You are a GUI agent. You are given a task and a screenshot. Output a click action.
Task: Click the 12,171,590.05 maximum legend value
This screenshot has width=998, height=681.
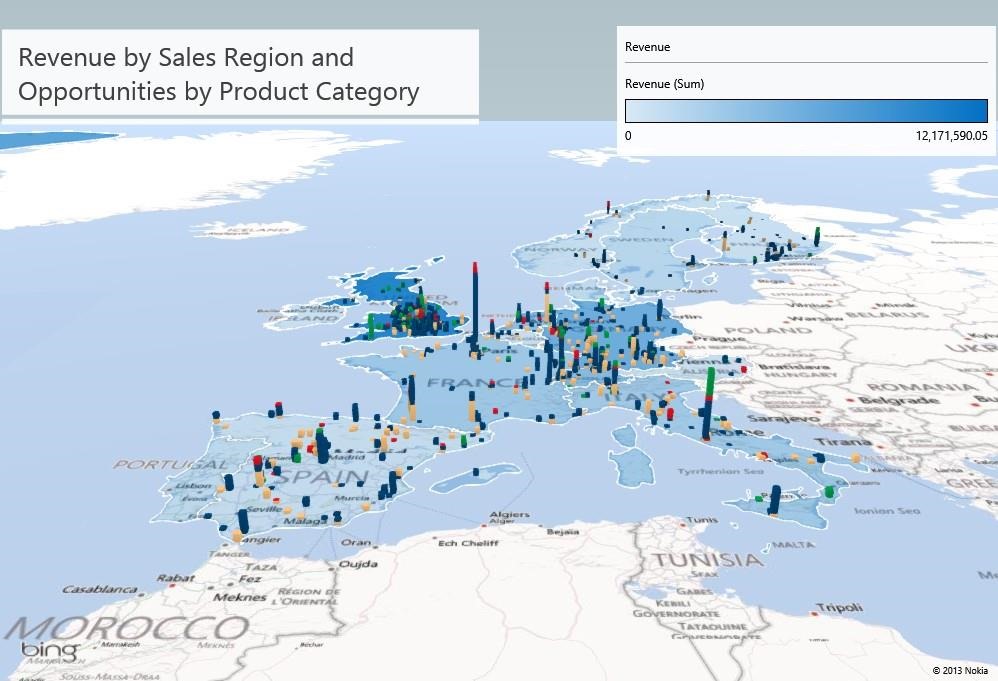coord(950,135)
